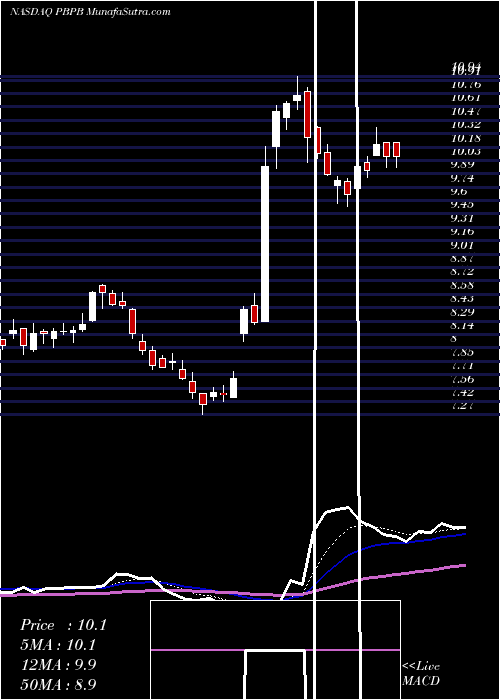This screenshot has height=700, width=500.
Task: Select the 9.31 price level label
Action: pos(462,218)
